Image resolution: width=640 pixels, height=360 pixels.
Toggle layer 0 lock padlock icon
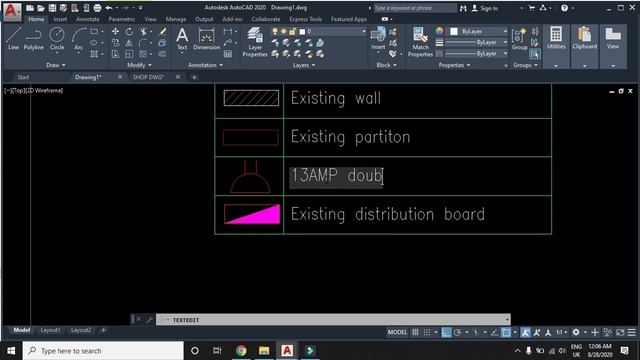pos(292,31)
